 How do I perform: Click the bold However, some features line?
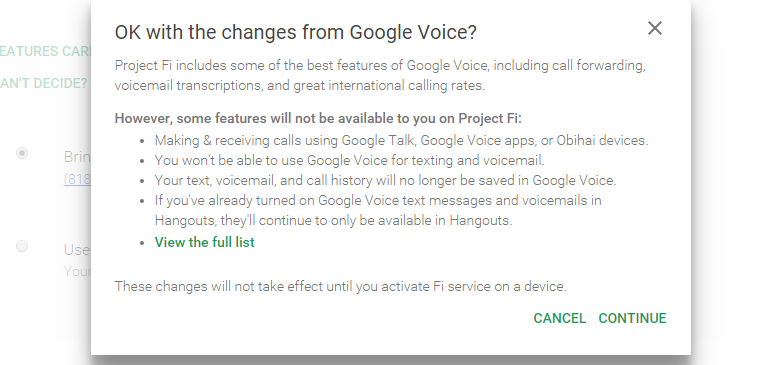(x=318, y=119)
